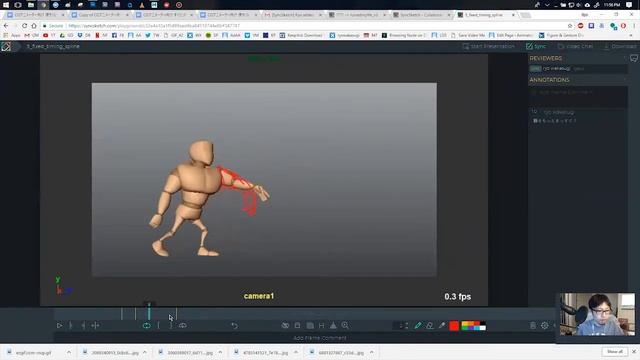Select the frame 10 annotation comment

click(578, 116)
